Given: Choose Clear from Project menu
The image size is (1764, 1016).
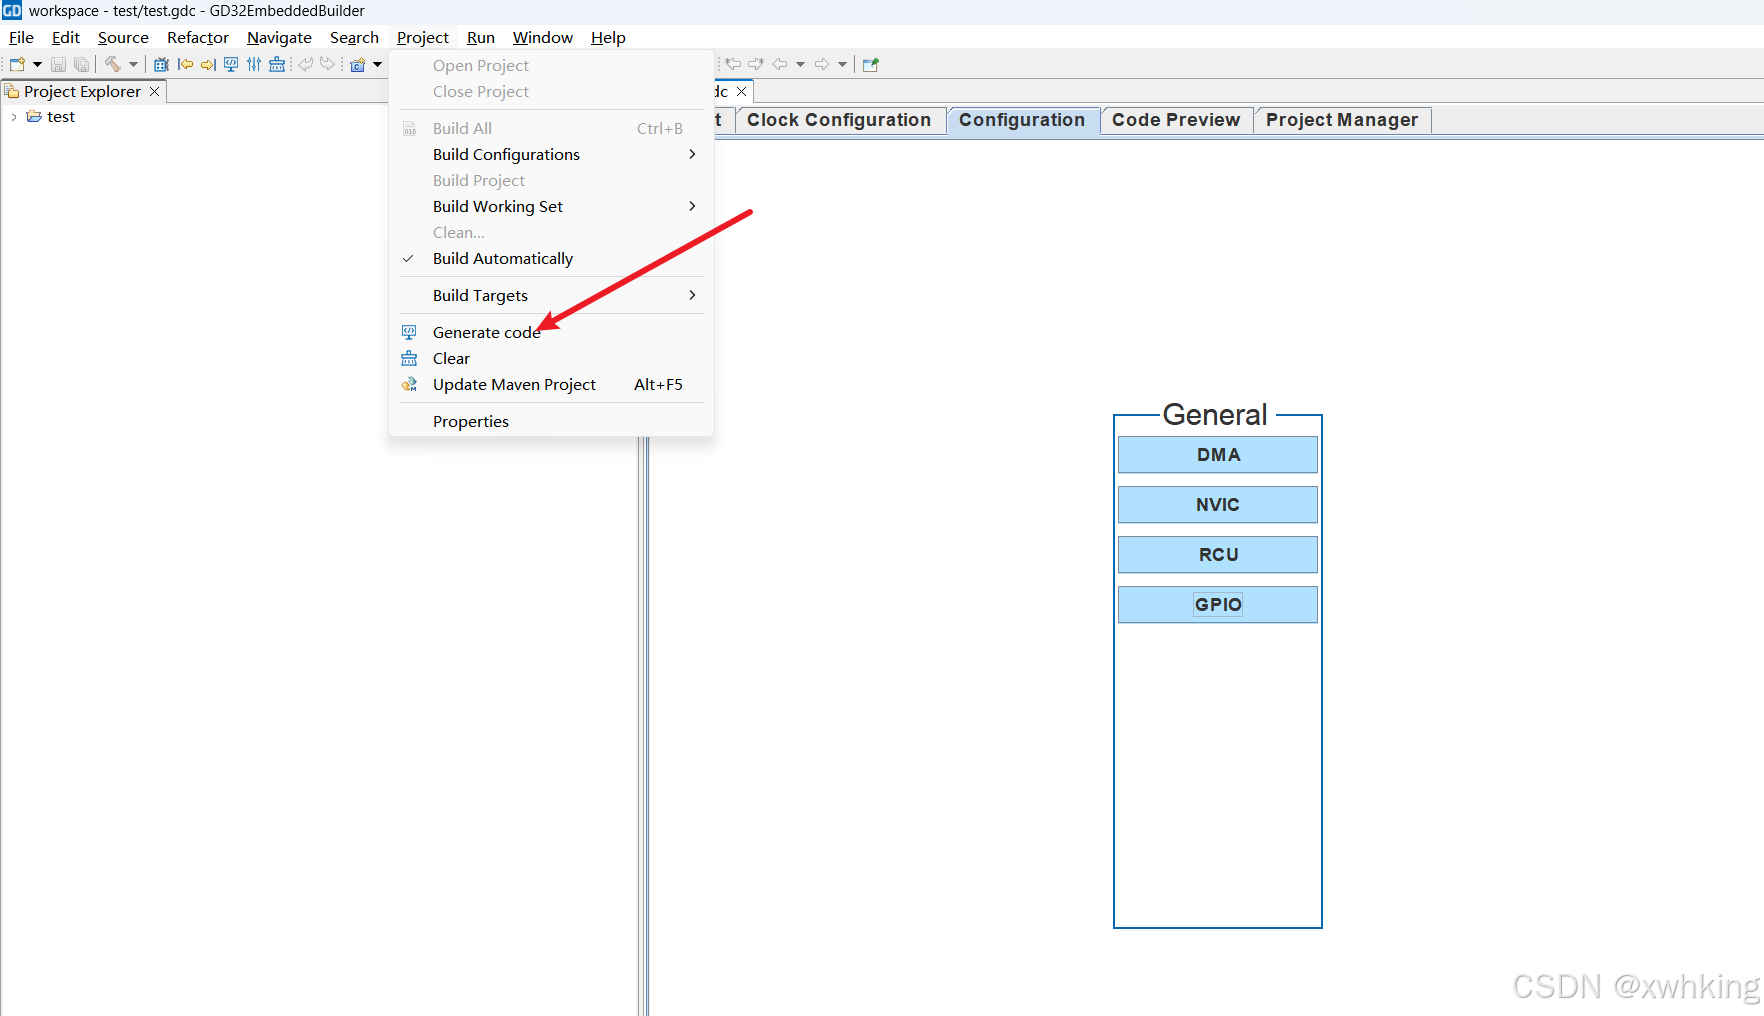Looking at the screenshot, I should point(551,358).
